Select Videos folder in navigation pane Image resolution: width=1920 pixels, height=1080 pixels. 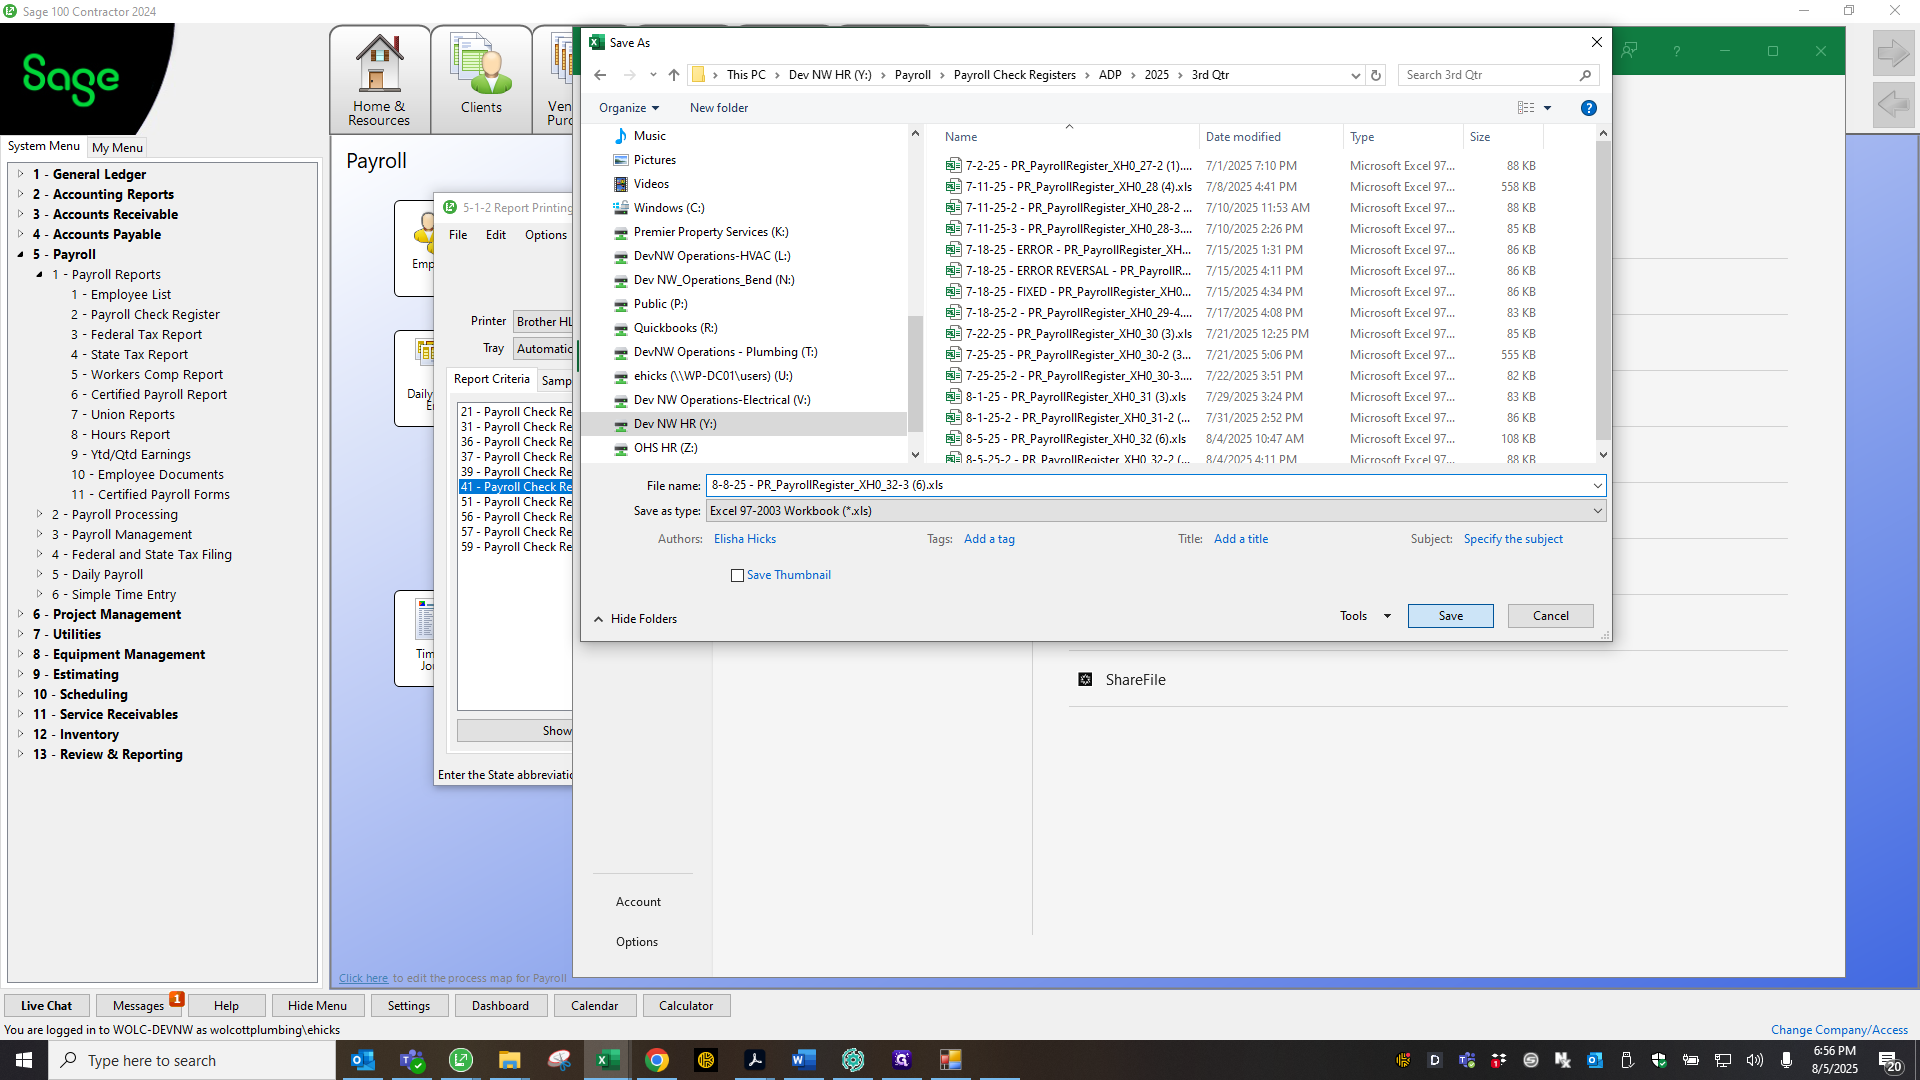coord(651,184)
